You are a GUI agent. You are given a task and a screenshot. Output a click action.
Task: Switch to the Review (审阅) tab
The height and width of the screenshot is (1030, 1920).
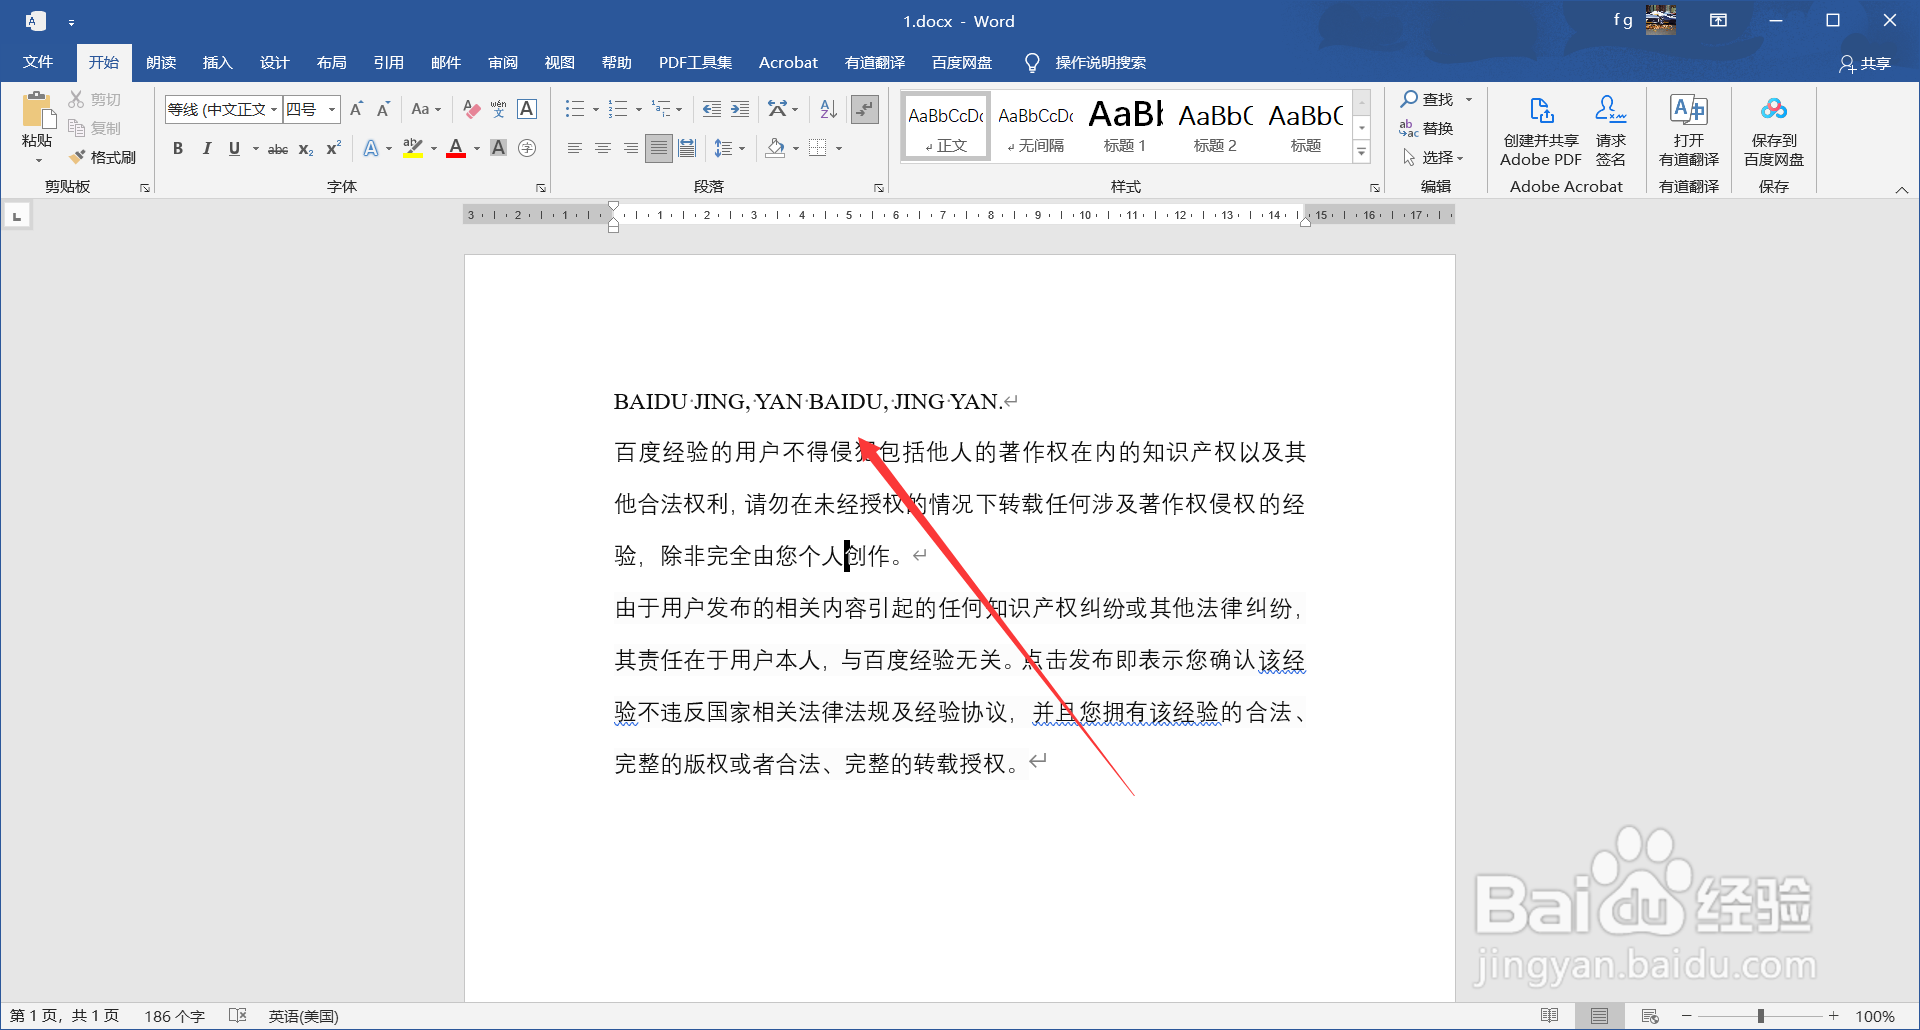click(502, 62)
